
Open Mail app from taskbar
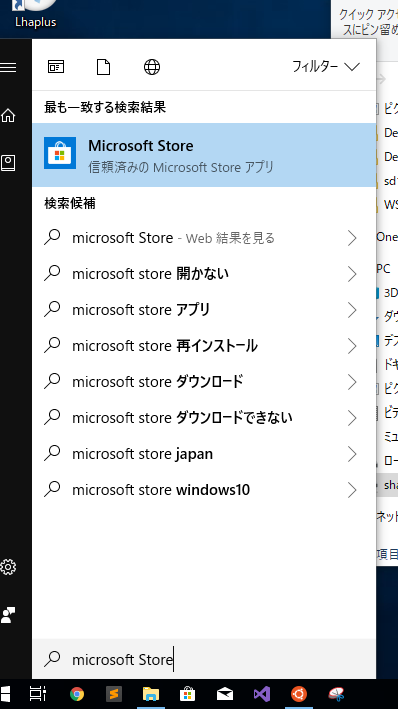coord(225,694)
